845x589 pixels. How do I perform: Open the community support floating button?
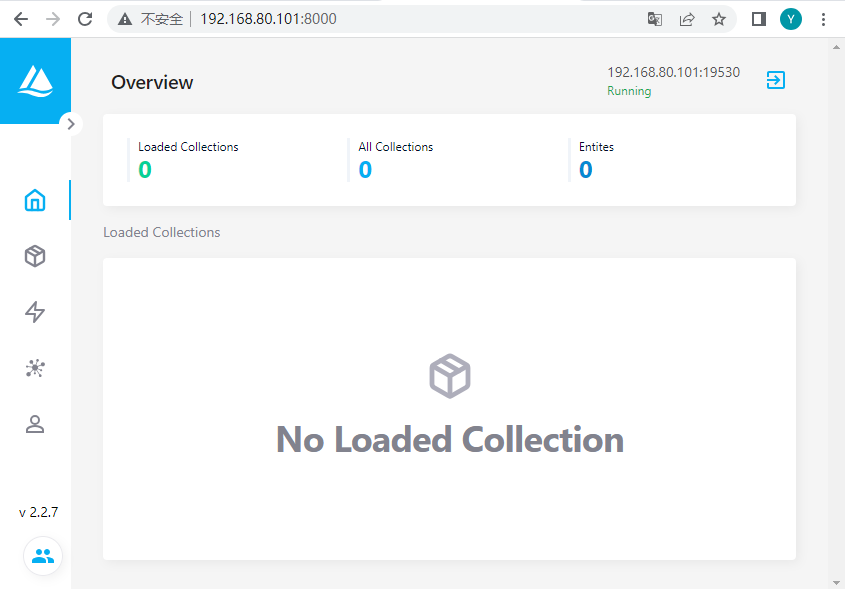[42, 556]
